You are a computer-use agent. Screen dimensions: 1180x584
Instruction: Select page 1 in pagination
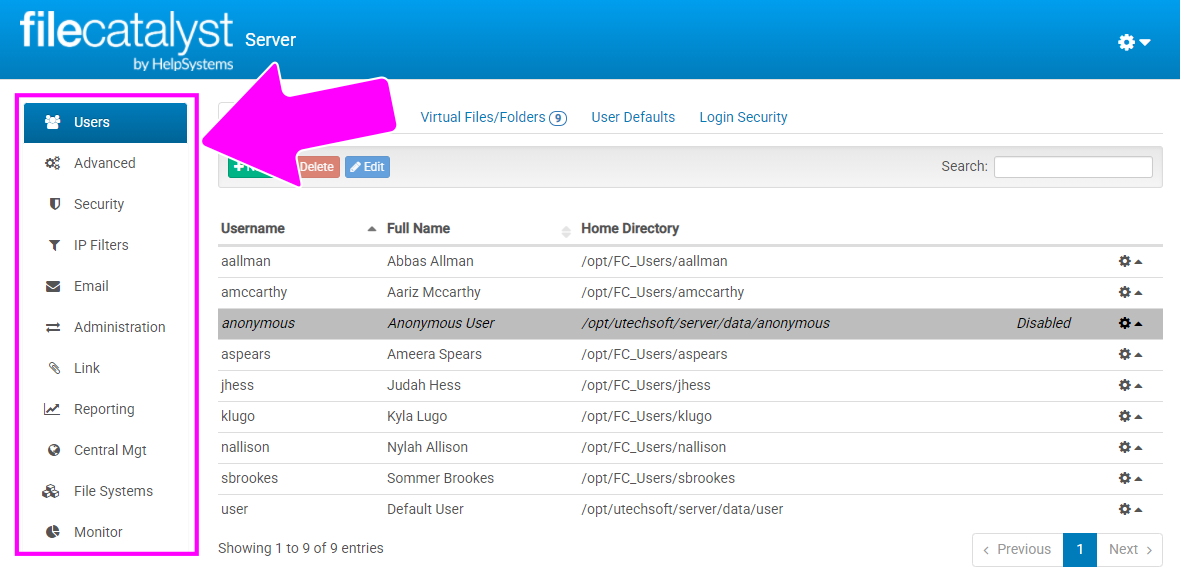[1080, 549]
